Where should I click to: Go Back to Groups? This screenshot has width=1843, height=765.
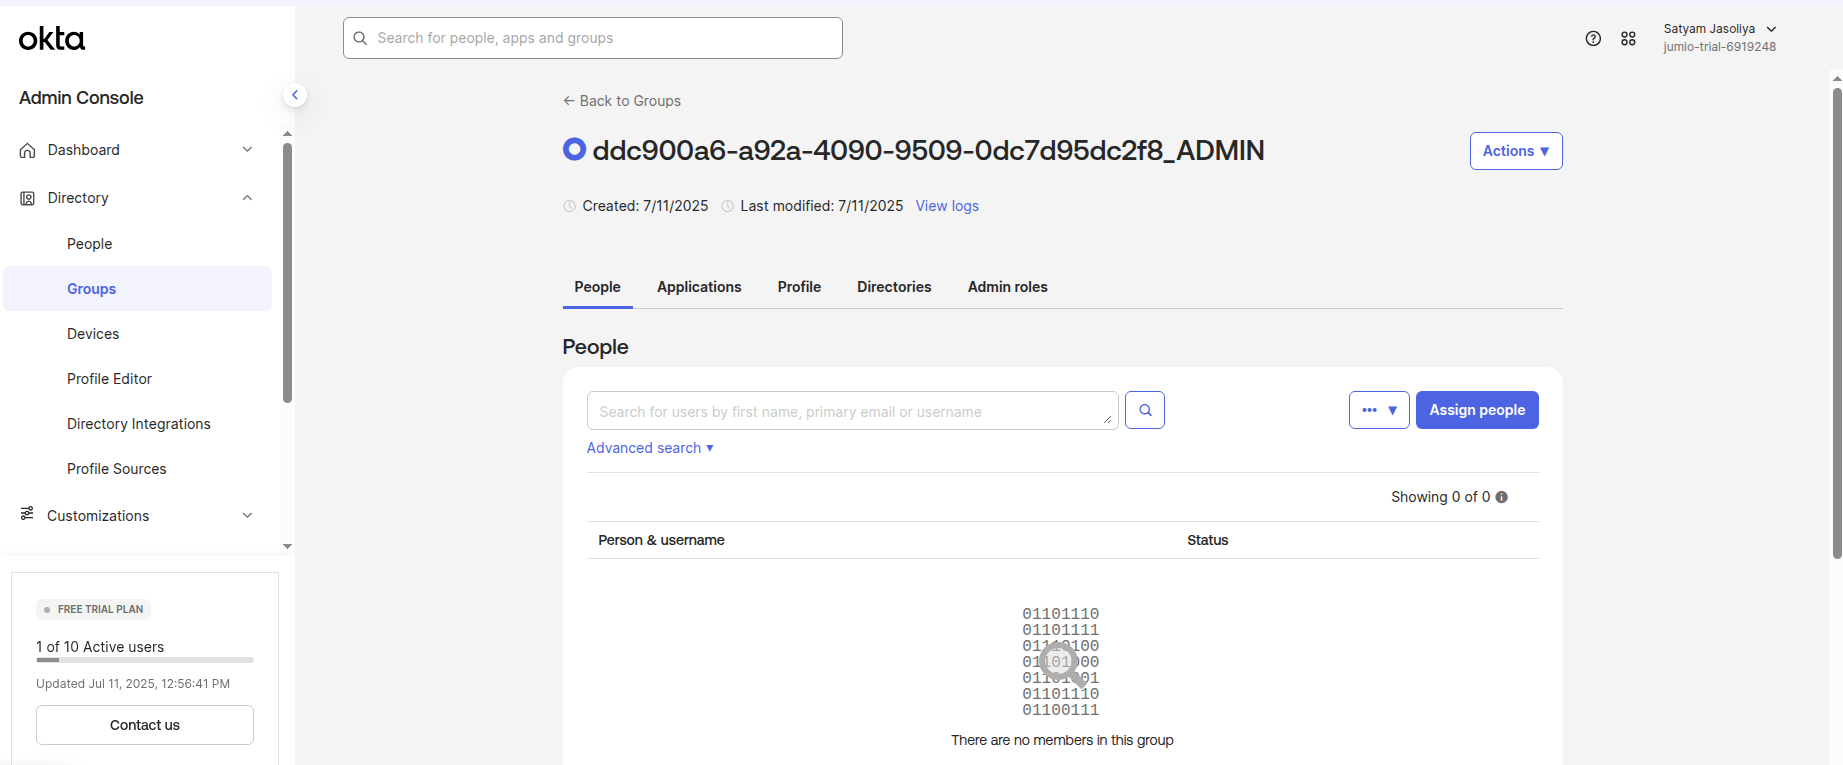622,101
